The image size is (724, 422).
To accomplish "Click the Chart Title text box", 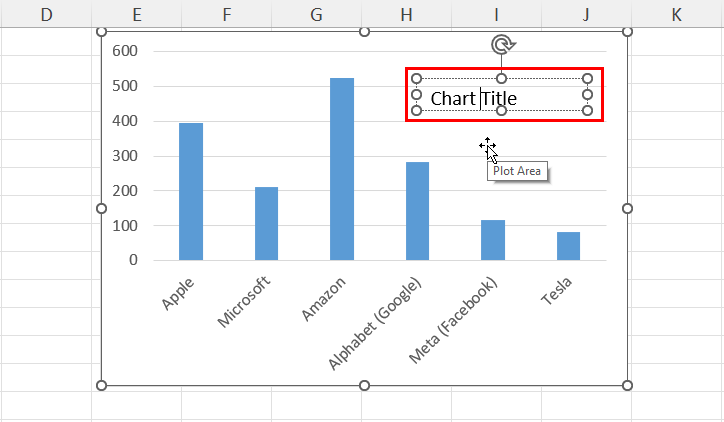I will pos(501,95).
